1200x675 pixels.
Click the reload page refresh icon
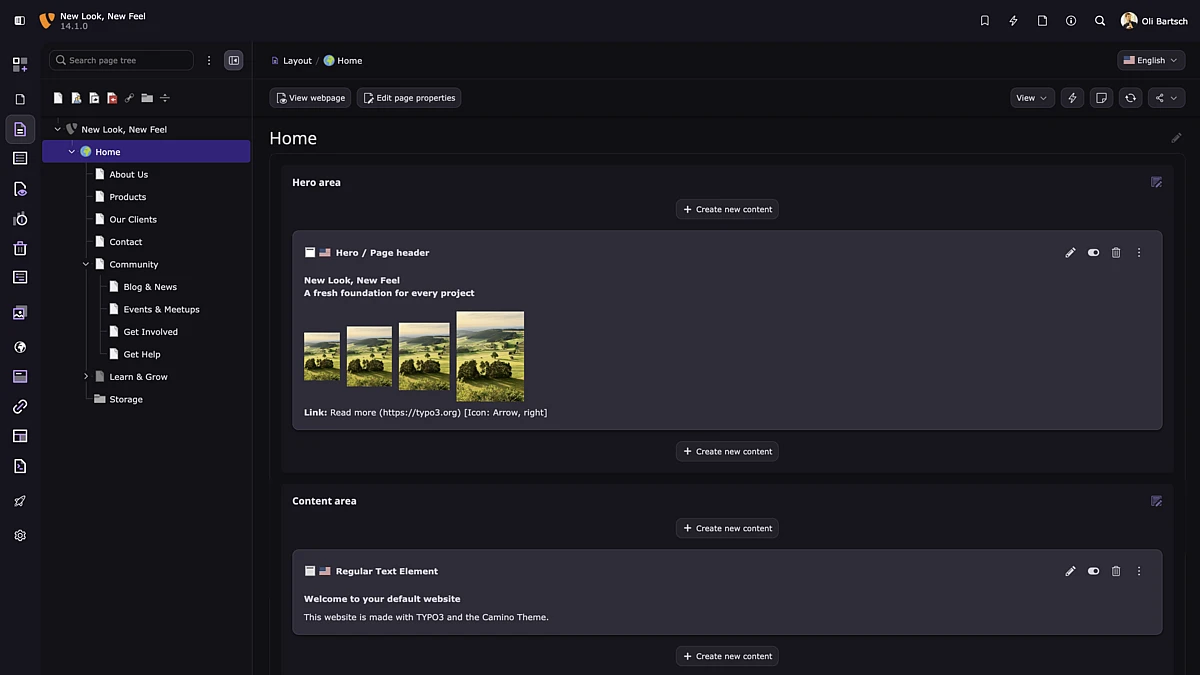(1130, 98)
